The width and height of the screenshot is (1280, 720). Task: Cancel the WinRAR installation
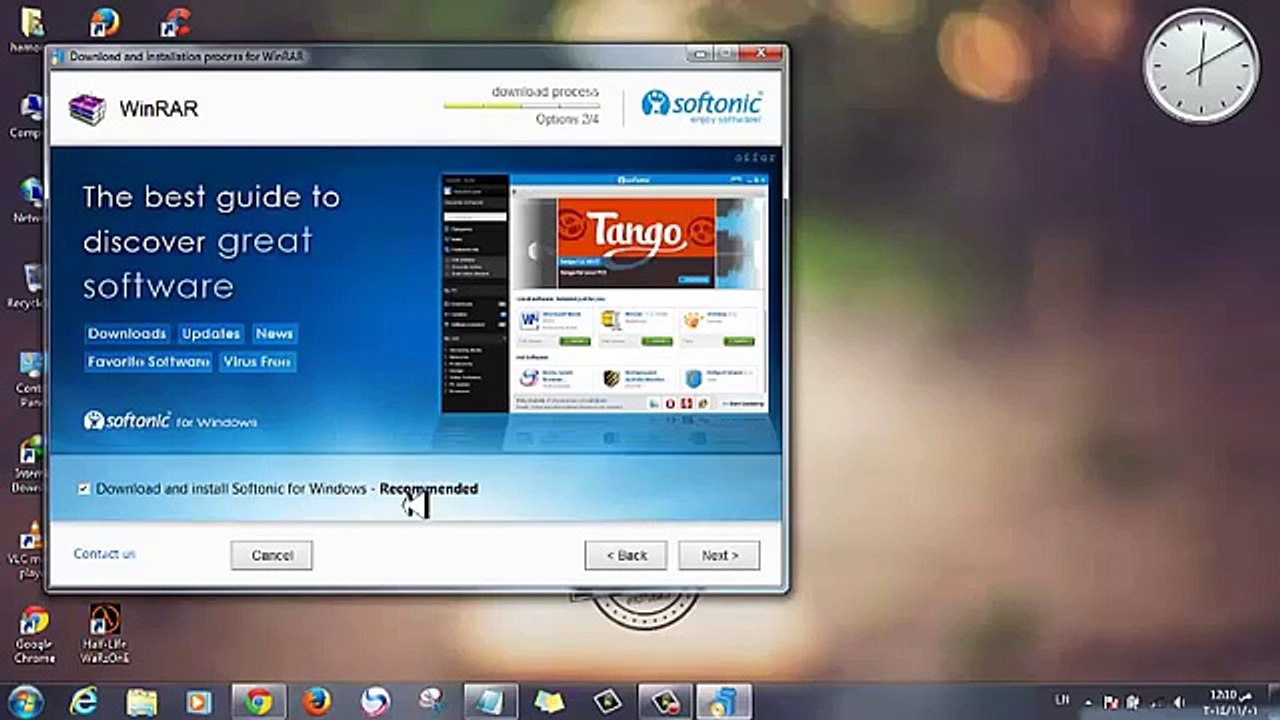point(272,555)
